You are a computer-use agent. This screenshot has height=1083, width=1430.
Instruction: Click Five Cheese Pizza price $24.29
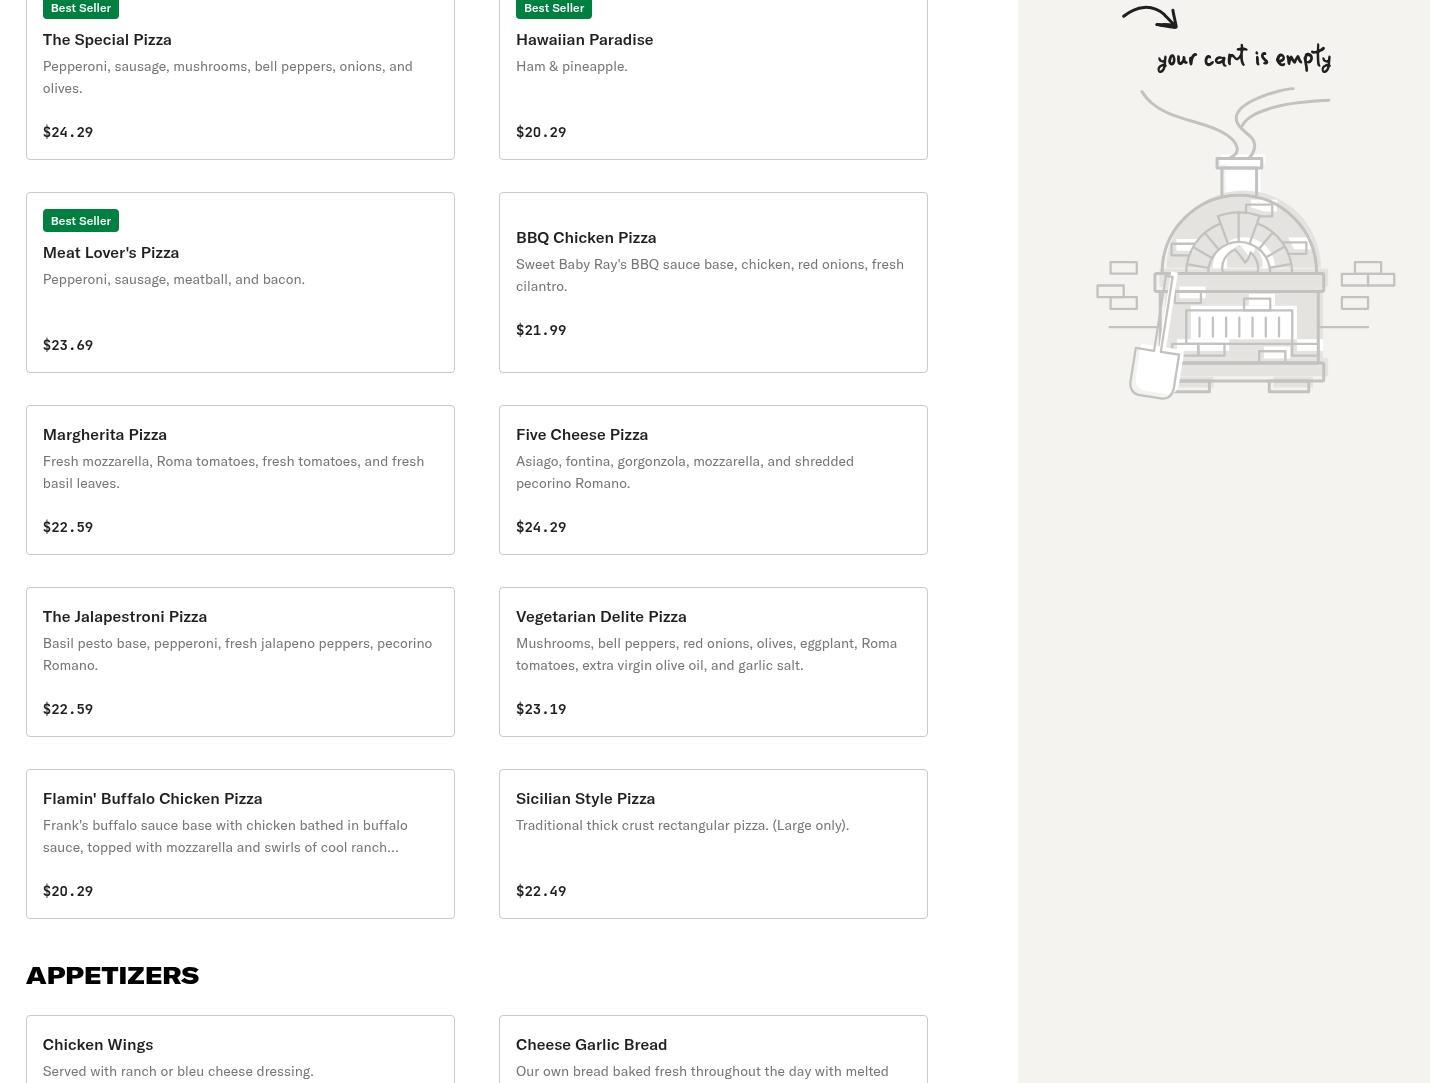[x=541, y=527]
